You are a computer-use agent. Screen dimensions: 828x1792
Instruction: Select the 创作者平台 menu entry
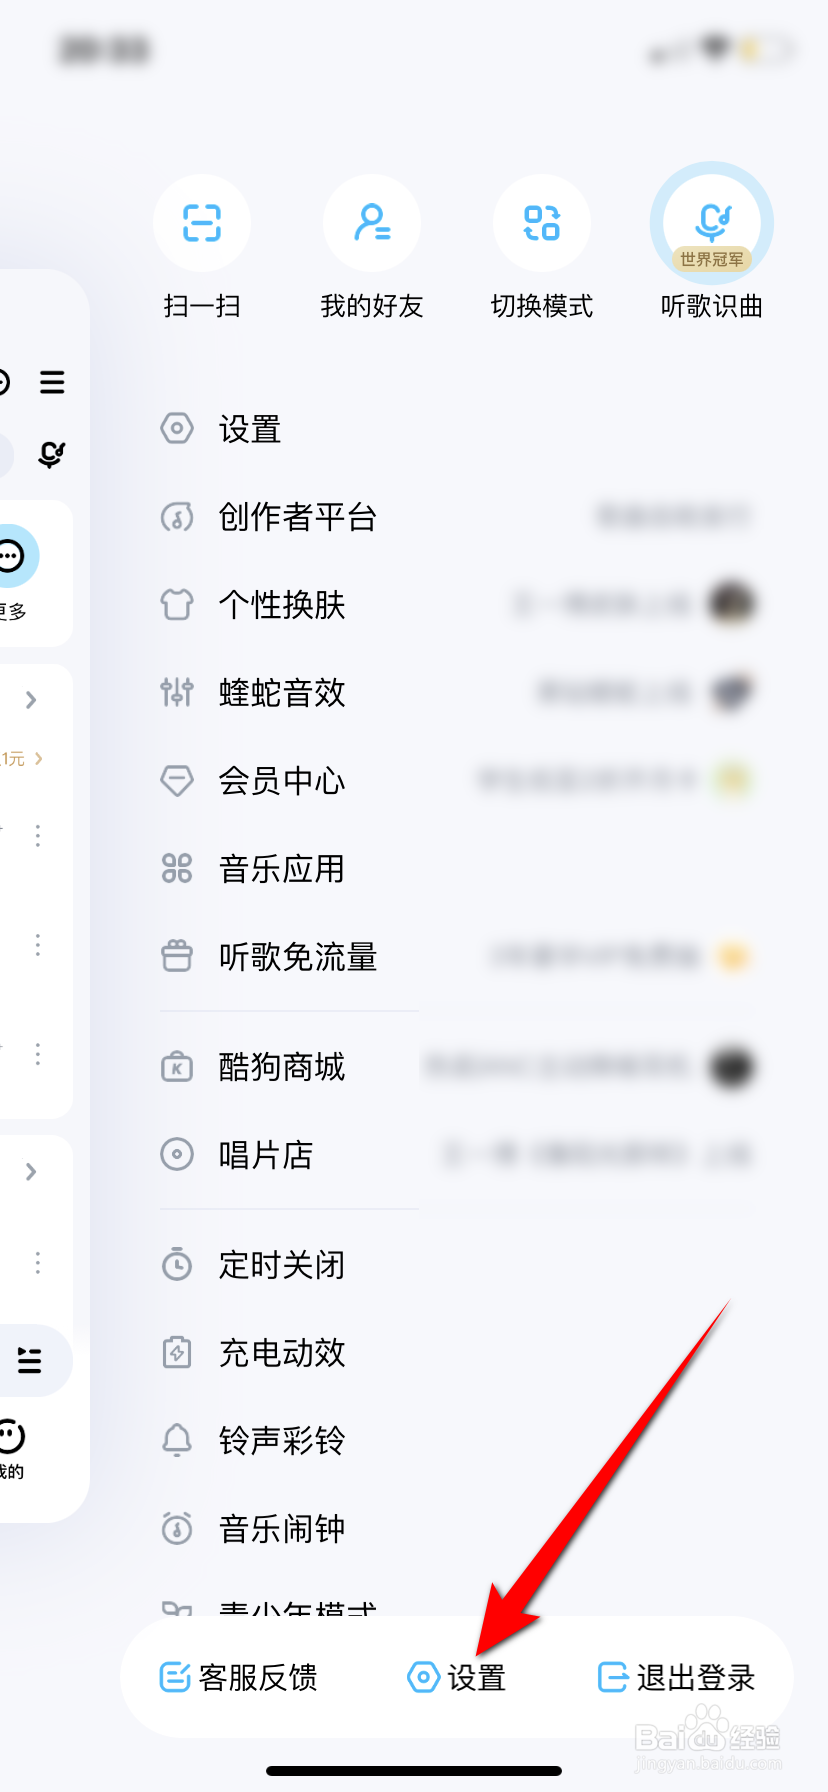tap(297, 517)
